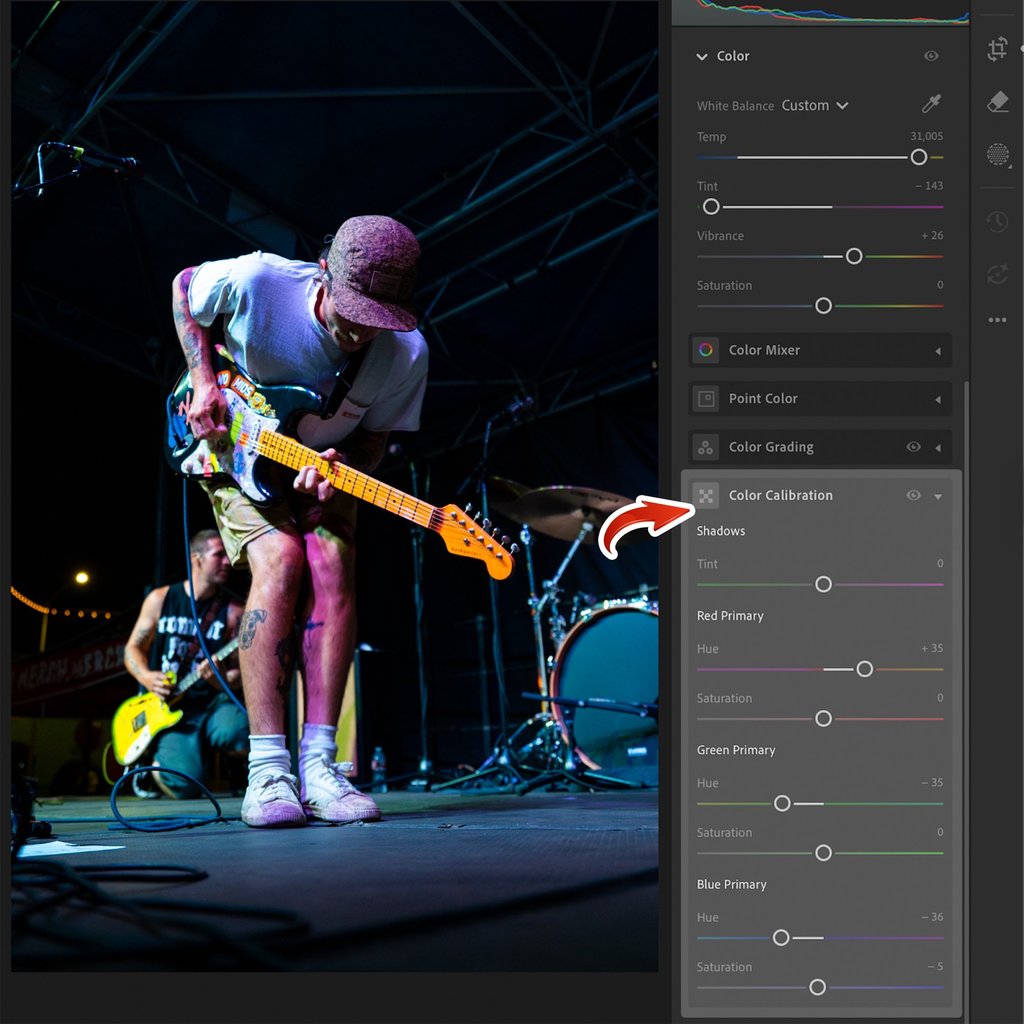Select the White Balance eyedropper

click(x=930, y=104)
